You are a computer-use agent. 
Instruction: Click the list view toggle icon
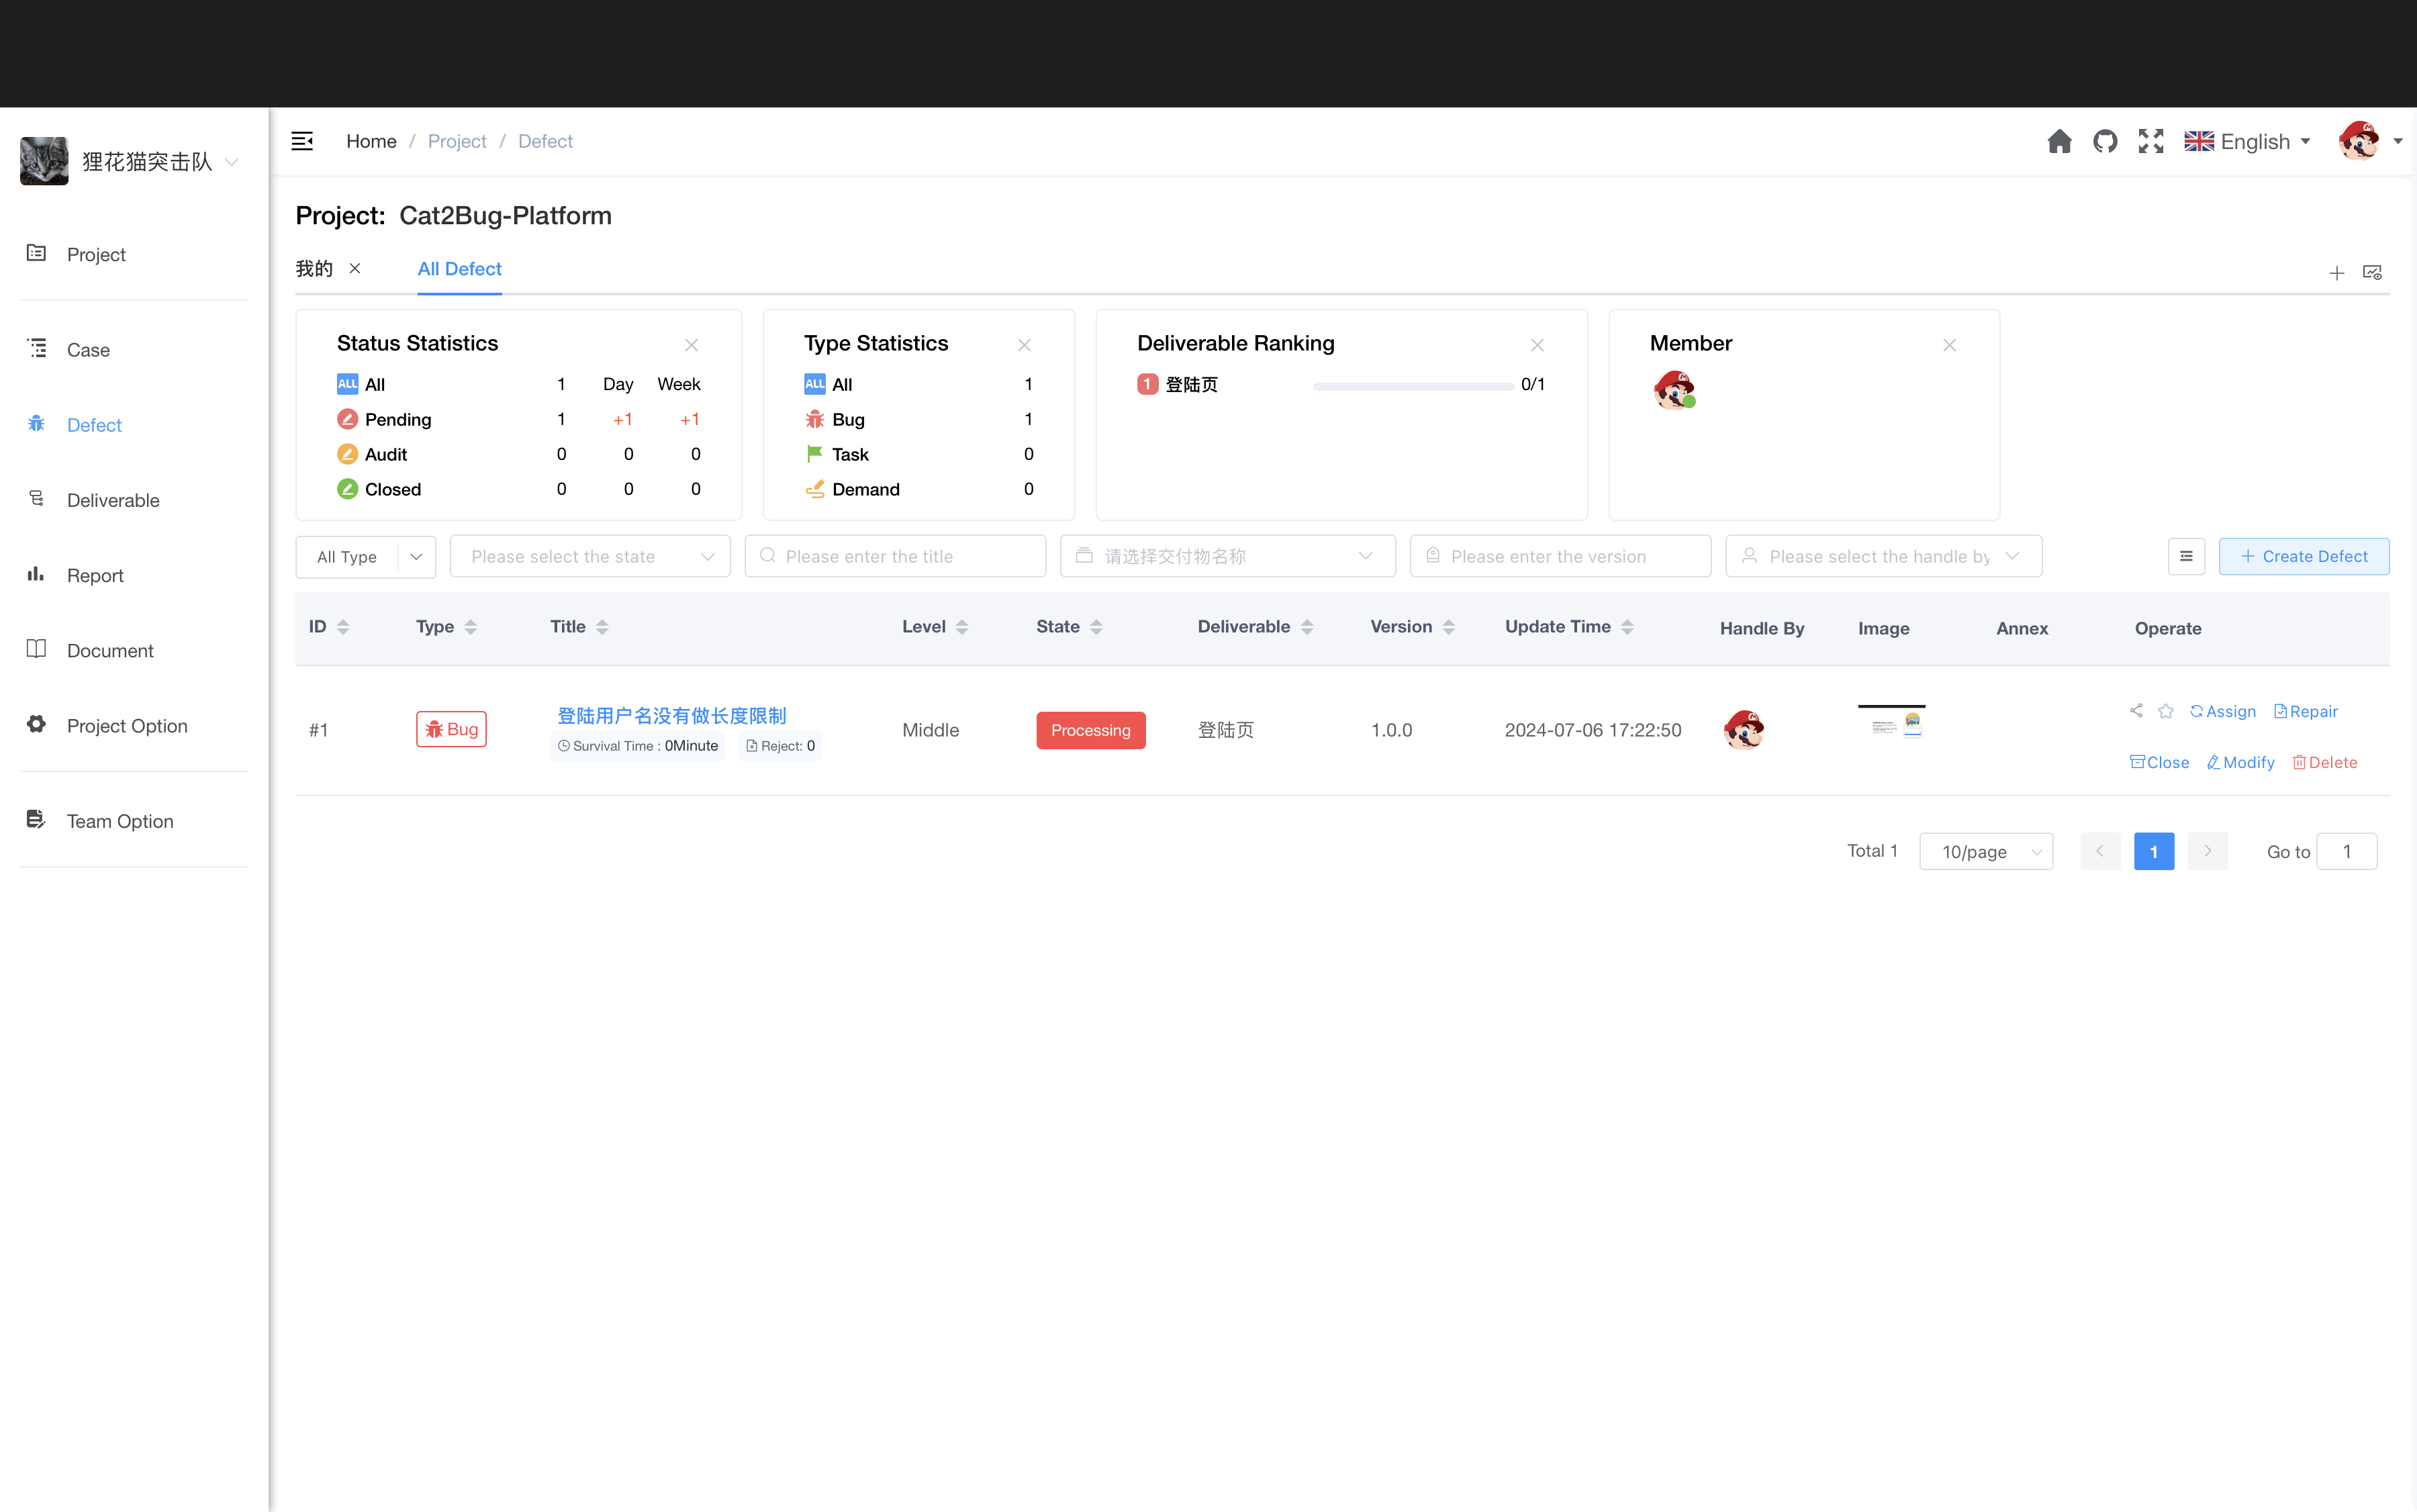(2185, 556)
